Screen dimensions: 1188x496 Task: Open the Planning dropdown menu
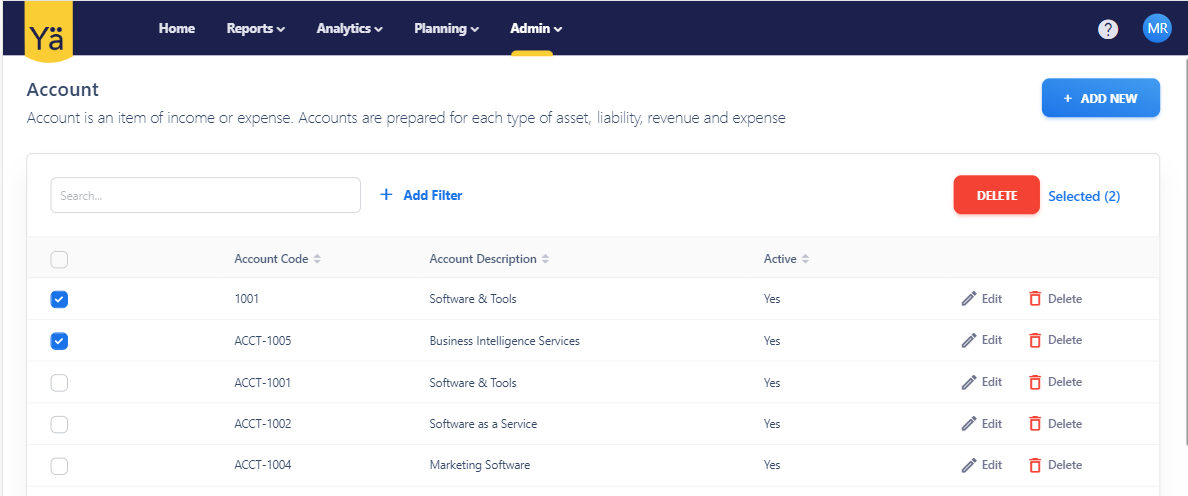pos(446,29)
